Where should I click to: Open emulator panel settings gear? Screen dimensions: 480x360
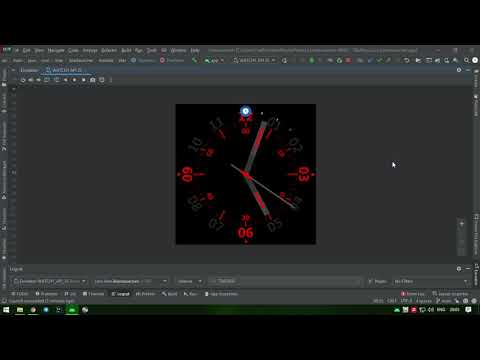[x=459, y=70]
